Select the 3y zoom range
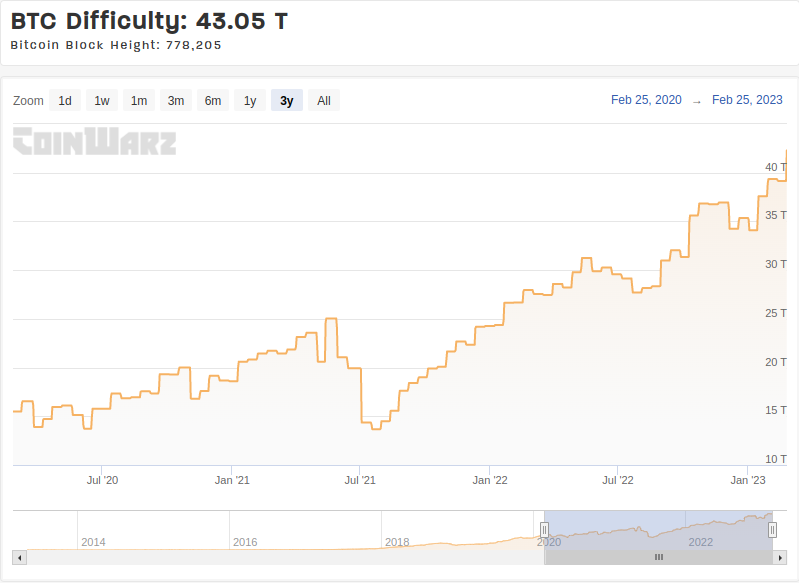 click(x=287, y=100)
